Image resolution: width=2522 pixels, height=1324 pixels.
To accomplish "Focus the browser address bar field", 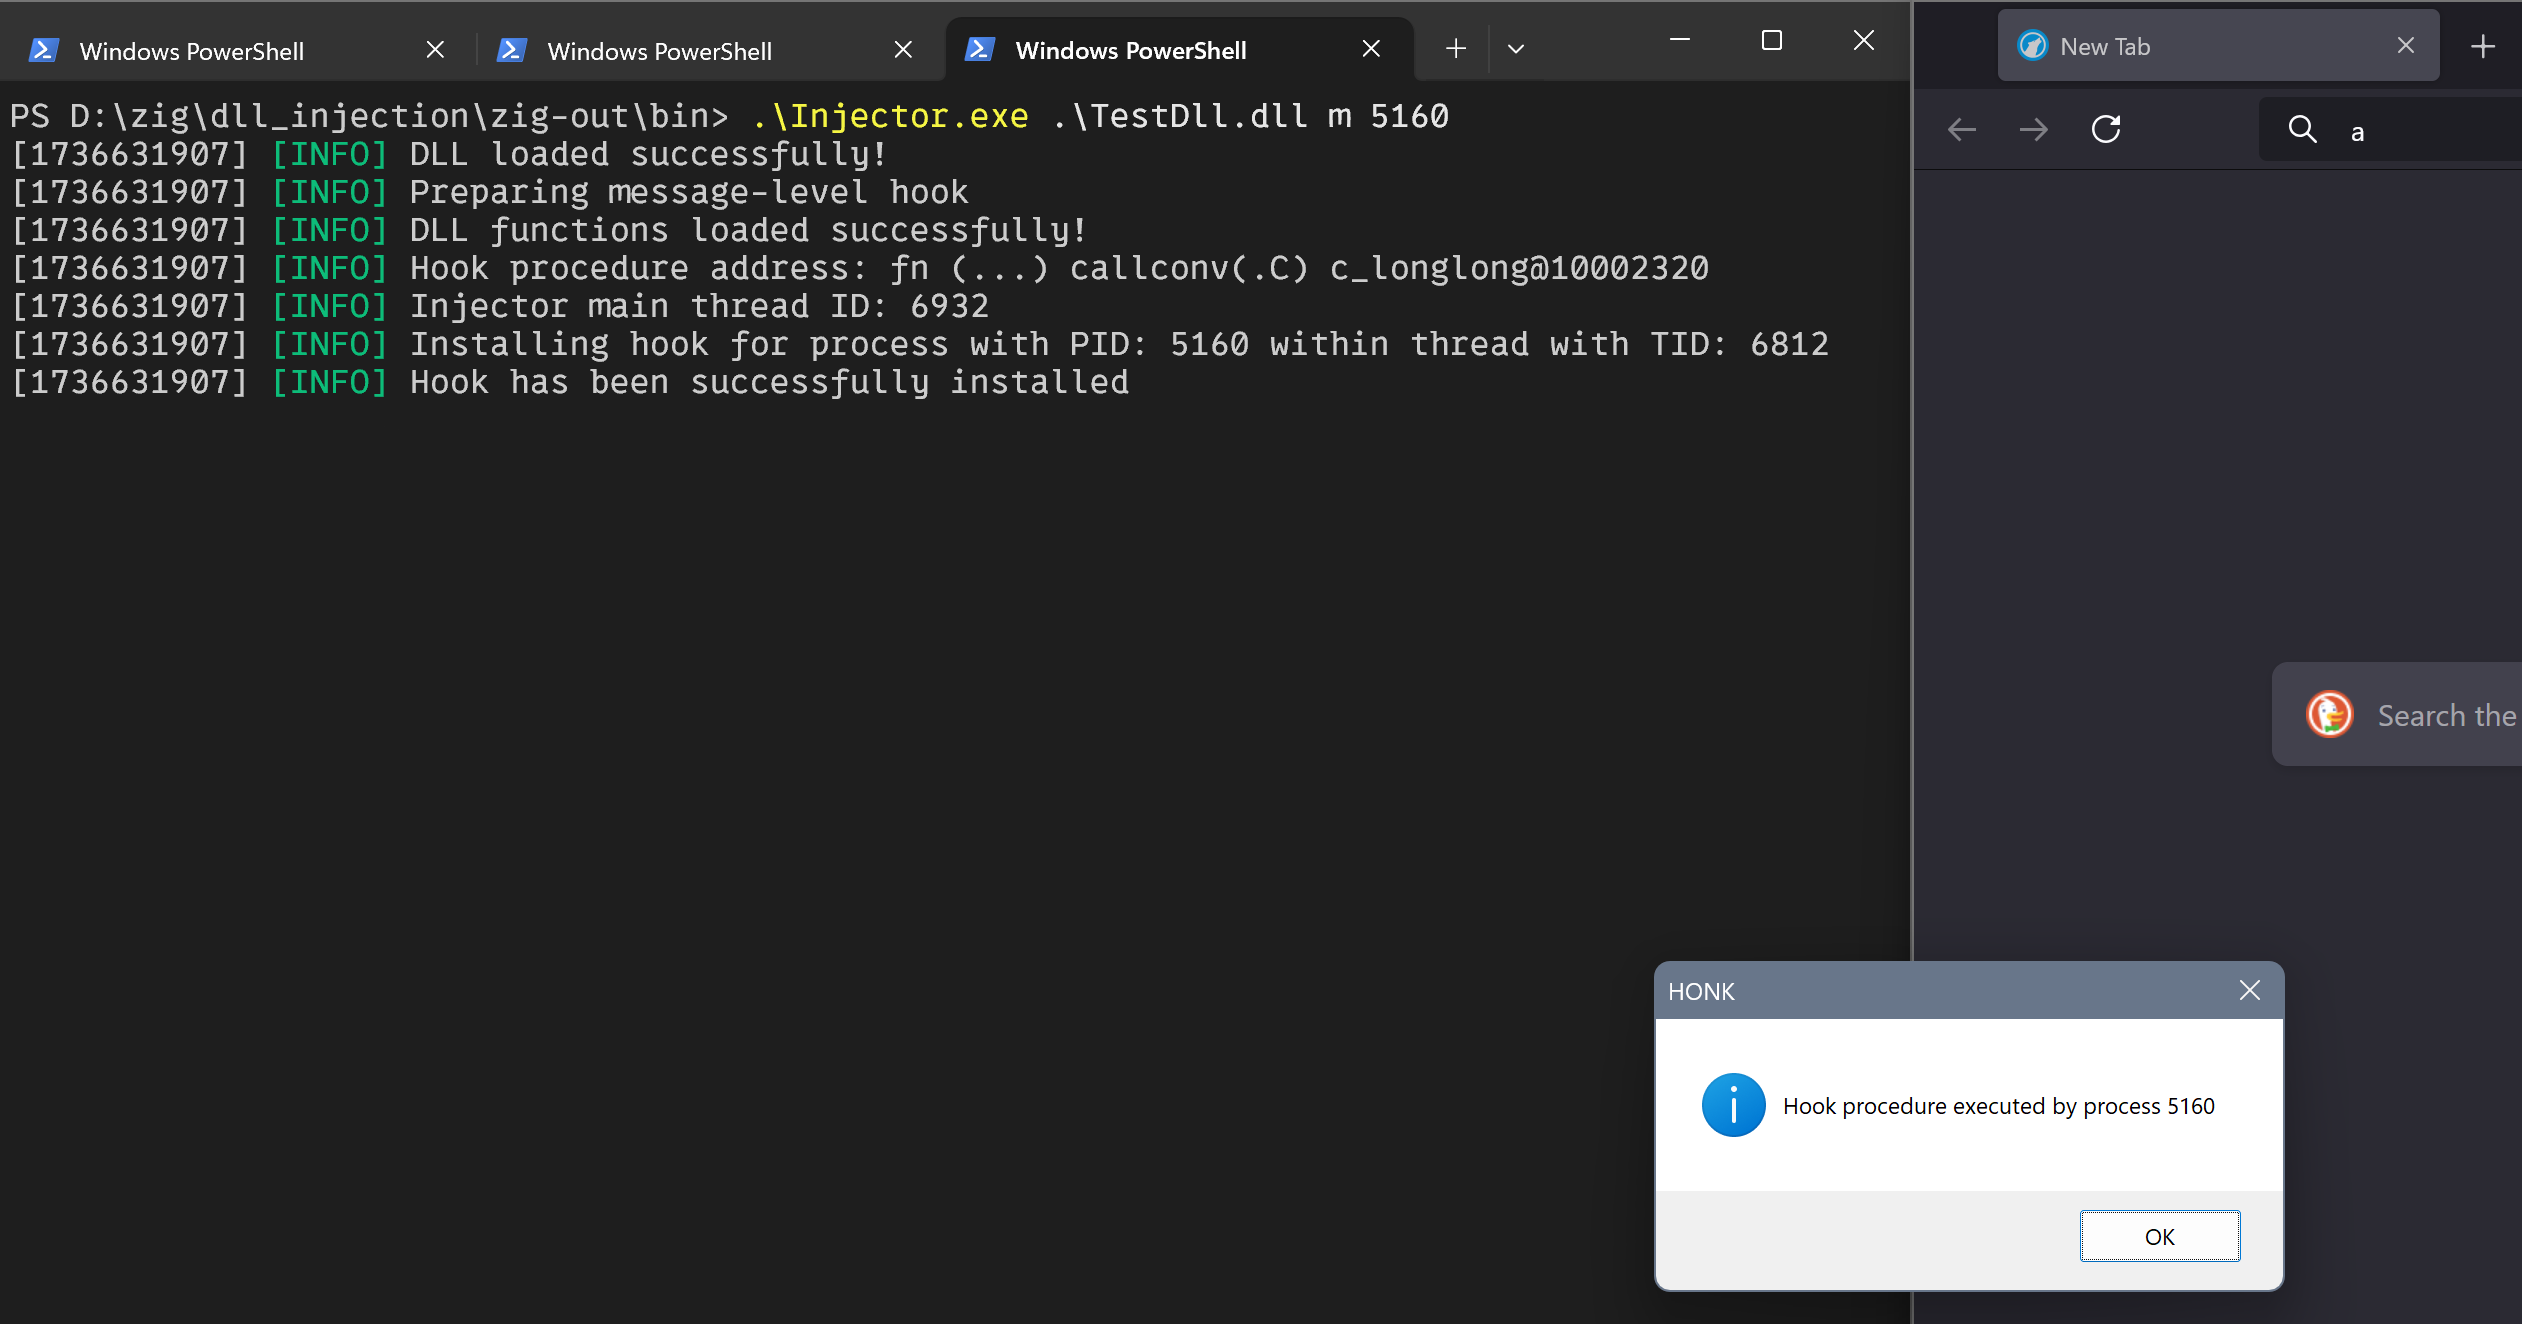I will 2390,130.
